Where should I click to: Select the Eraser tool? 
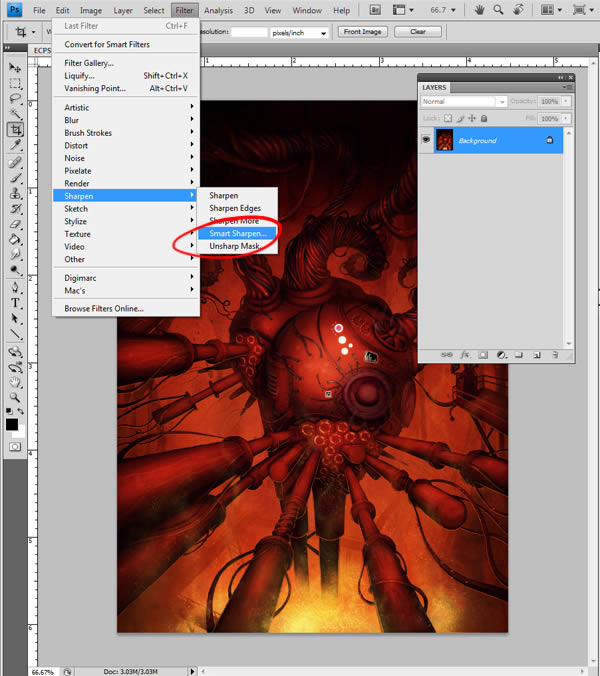tap(15, 224)
